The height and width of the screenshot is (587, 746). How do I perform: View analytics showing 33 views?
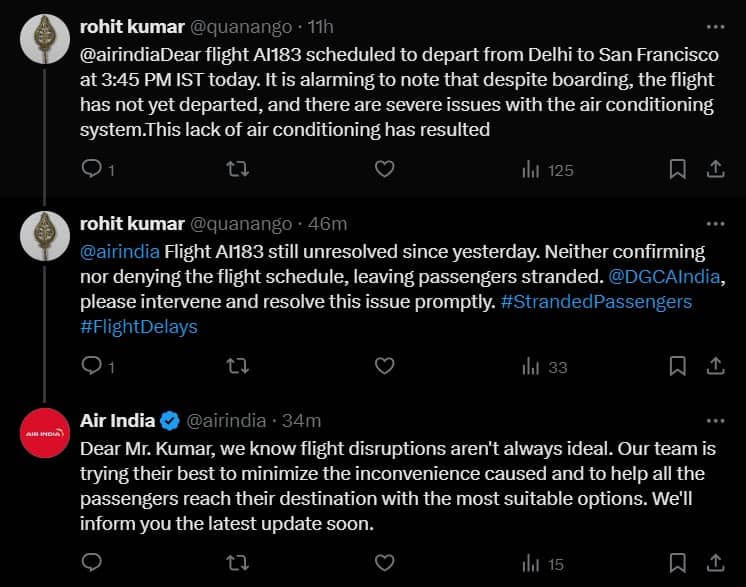544,367
